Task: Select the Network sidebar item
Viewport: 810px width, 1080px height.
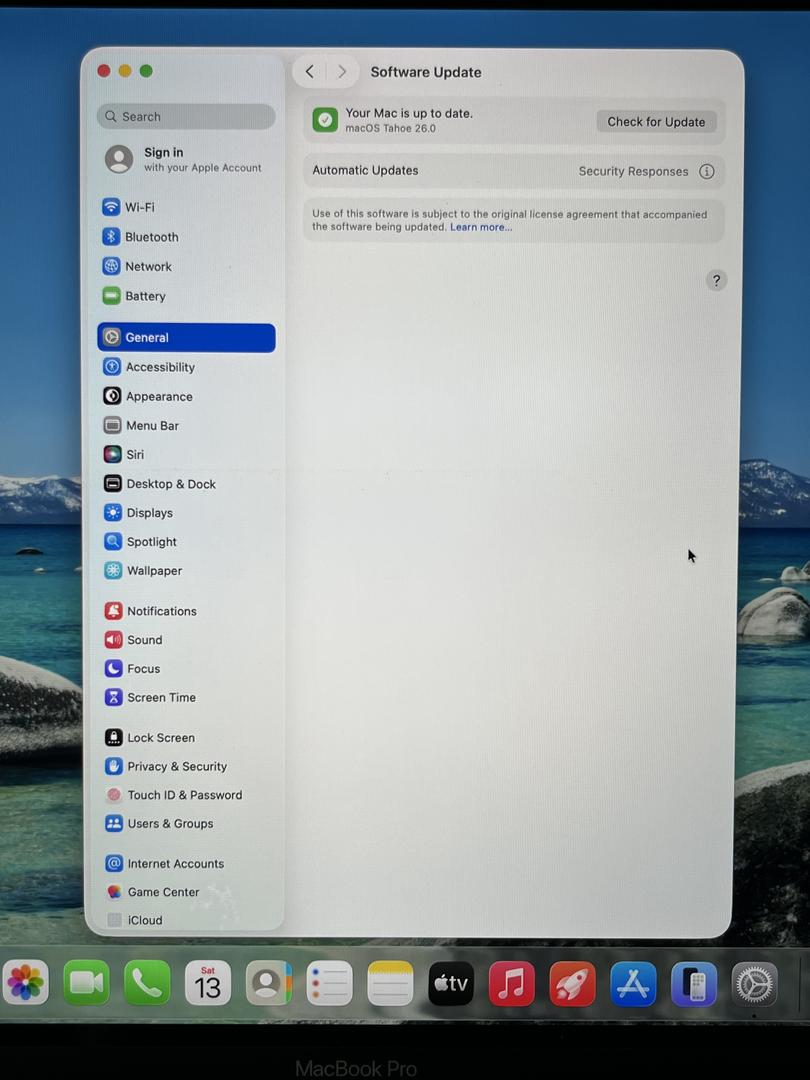Action: tap(186, 267)
